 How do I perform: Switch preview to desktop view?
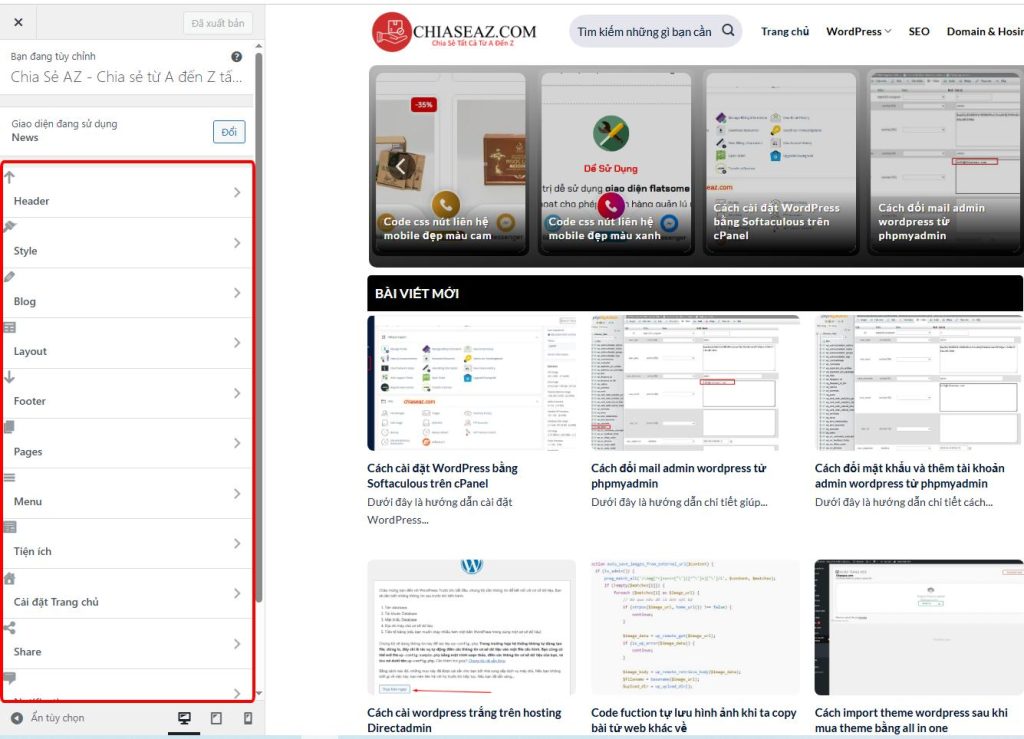tap(184, 717)
